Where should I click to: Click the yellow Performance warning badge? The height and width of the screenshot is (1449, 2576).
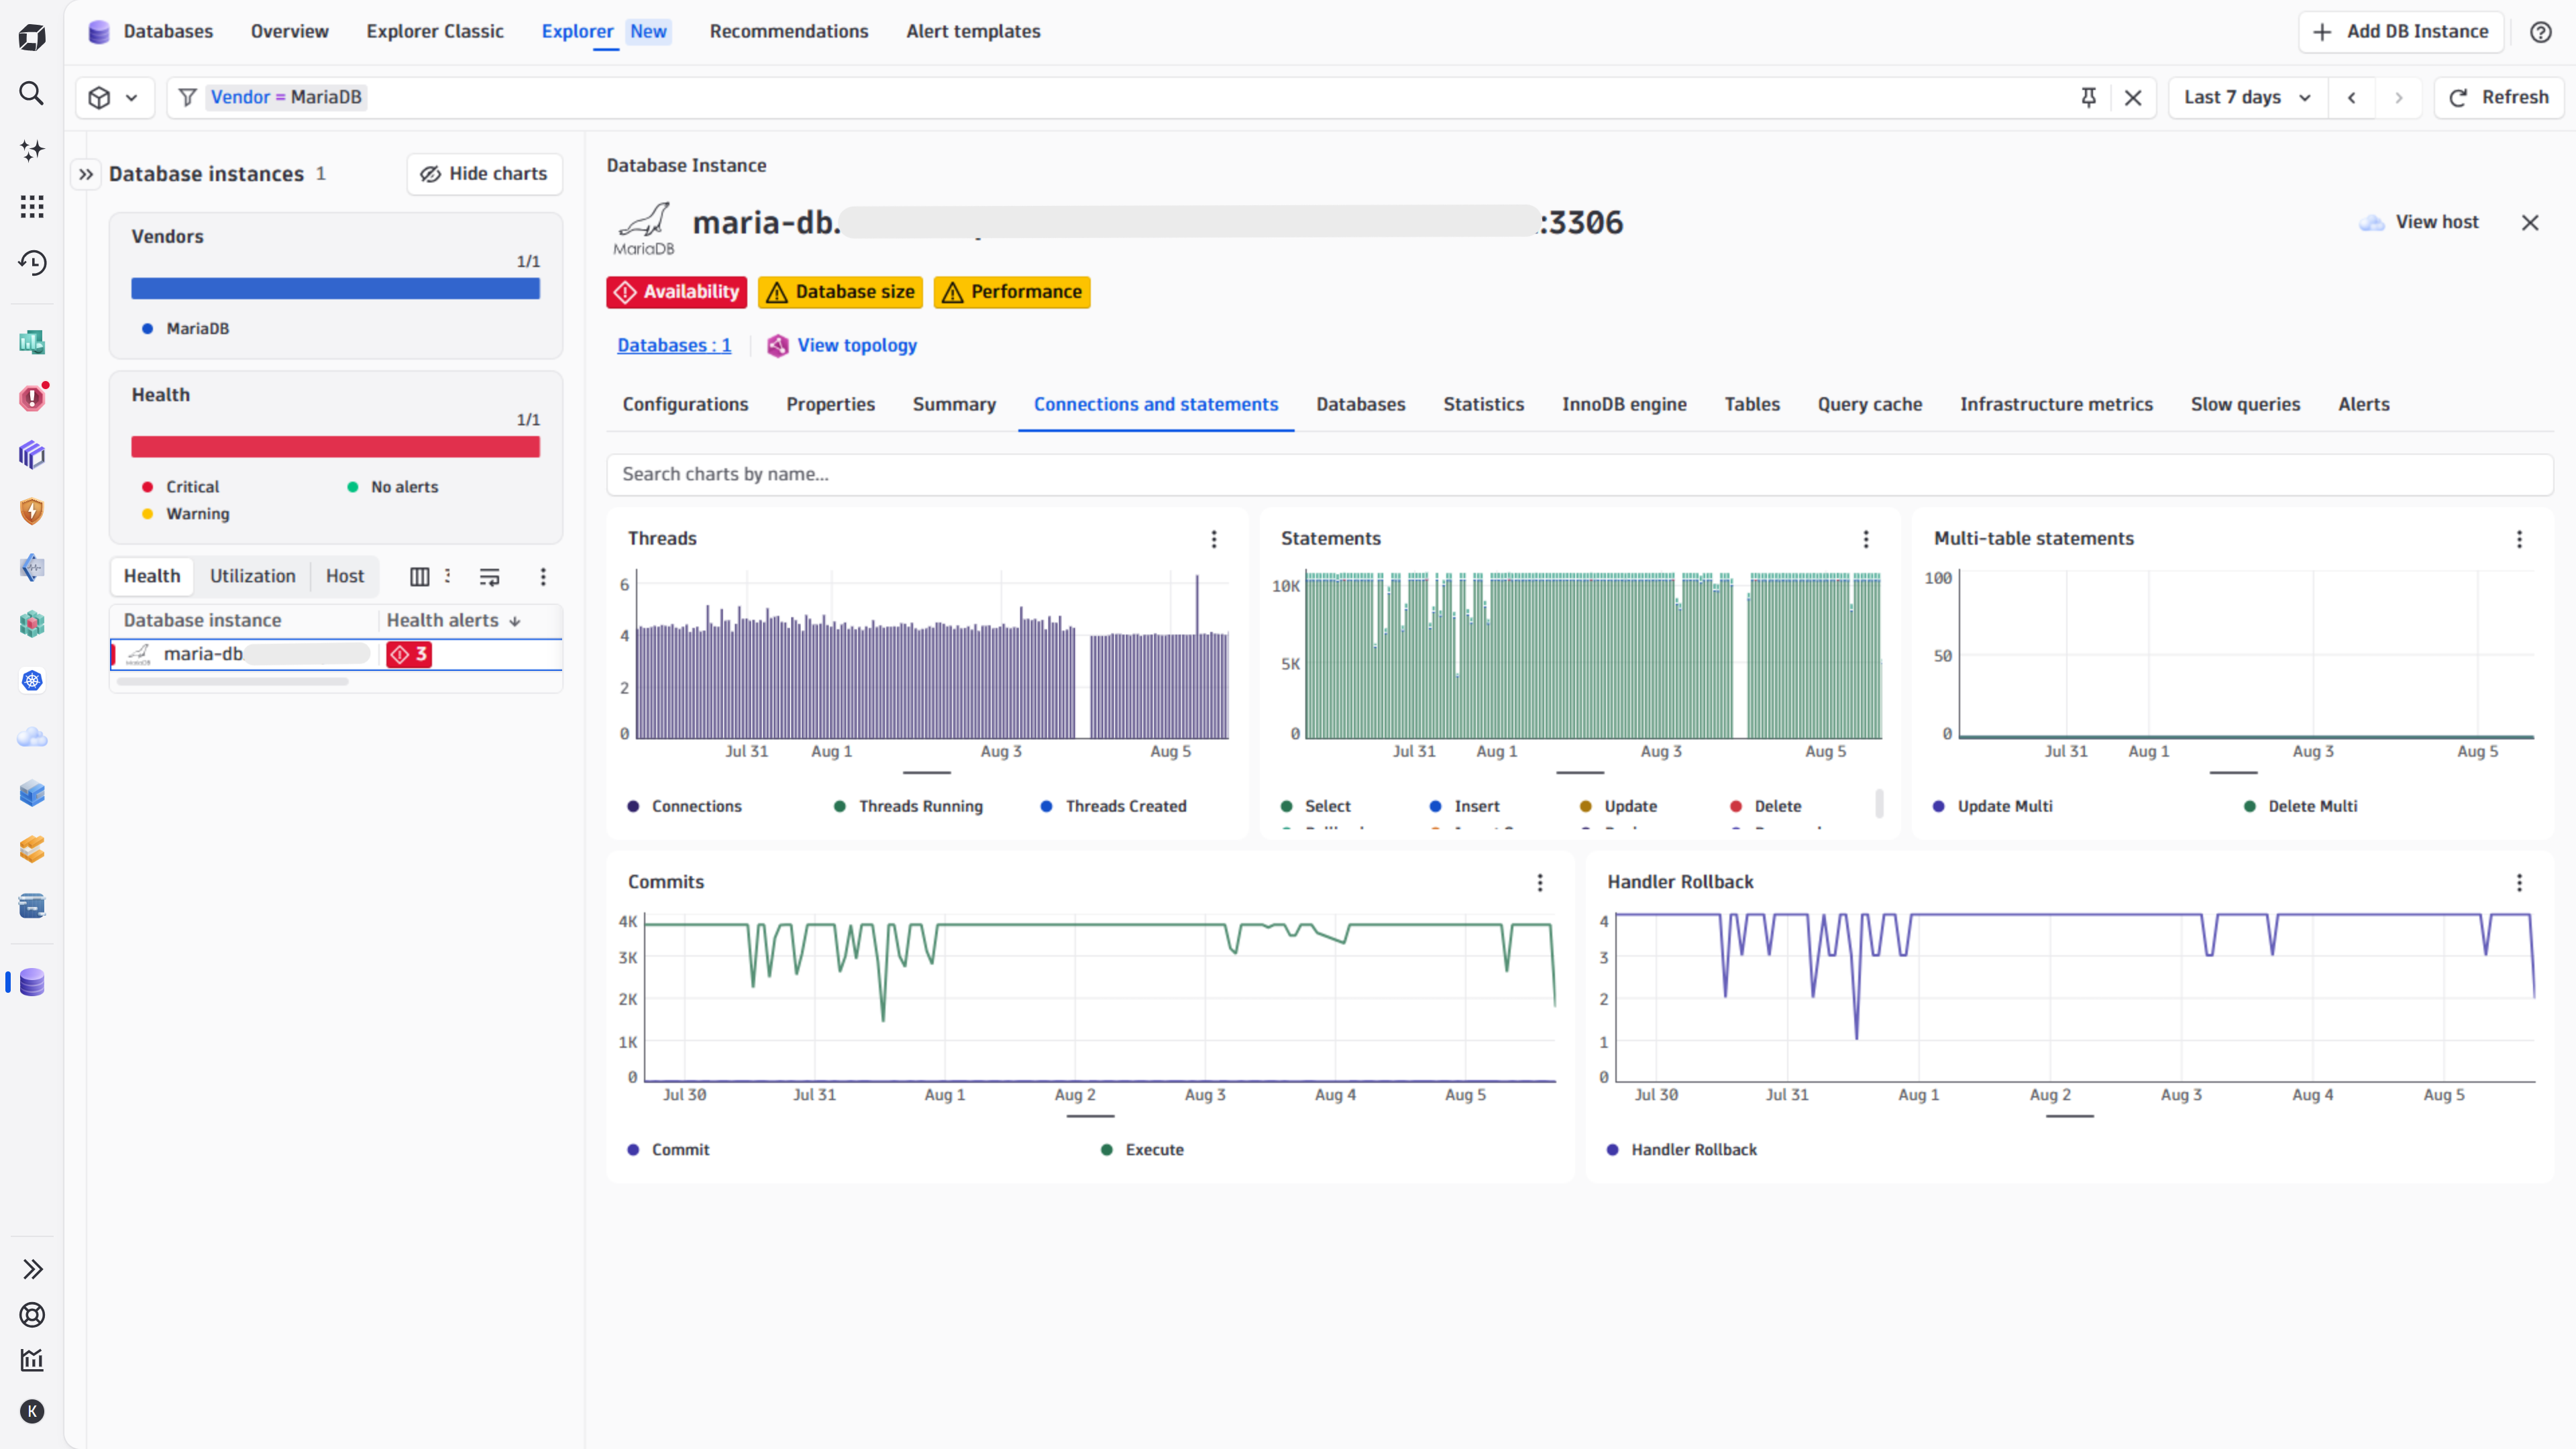coord(1012,292)
